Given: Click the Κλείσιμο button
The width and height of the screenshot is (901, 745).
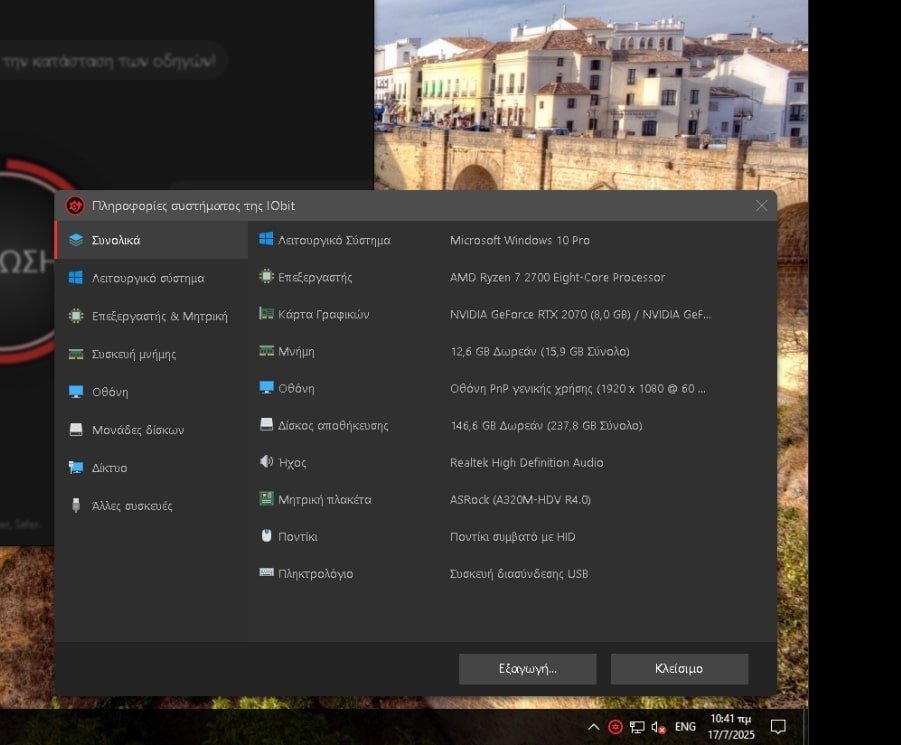Looking at the screenshot, I should click(679, 669).
